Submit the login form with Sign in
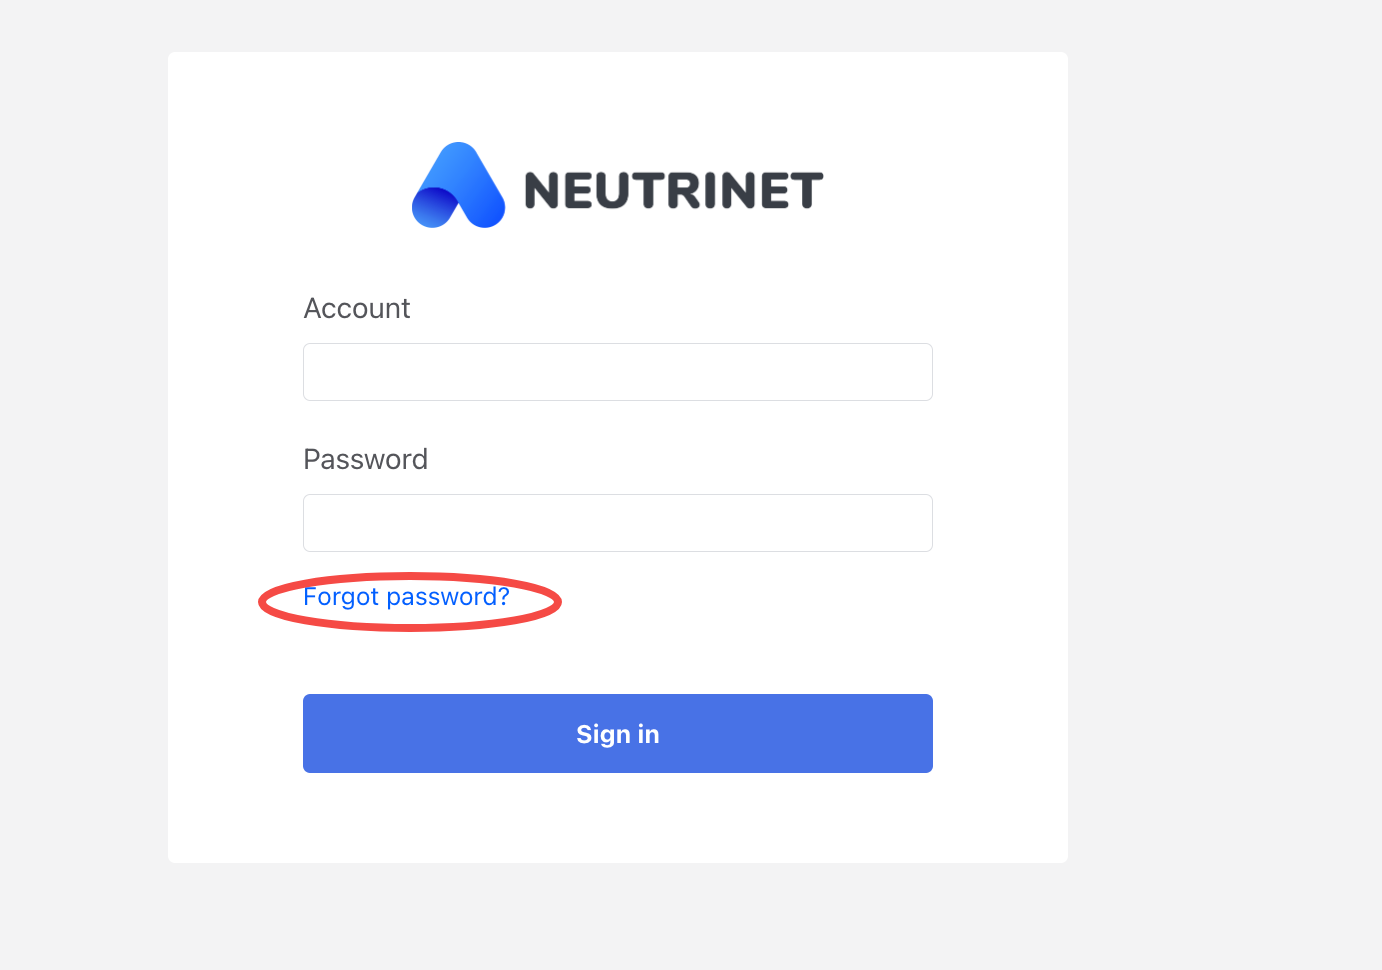This screenshot has width=1382, height=970. [618, 734]
